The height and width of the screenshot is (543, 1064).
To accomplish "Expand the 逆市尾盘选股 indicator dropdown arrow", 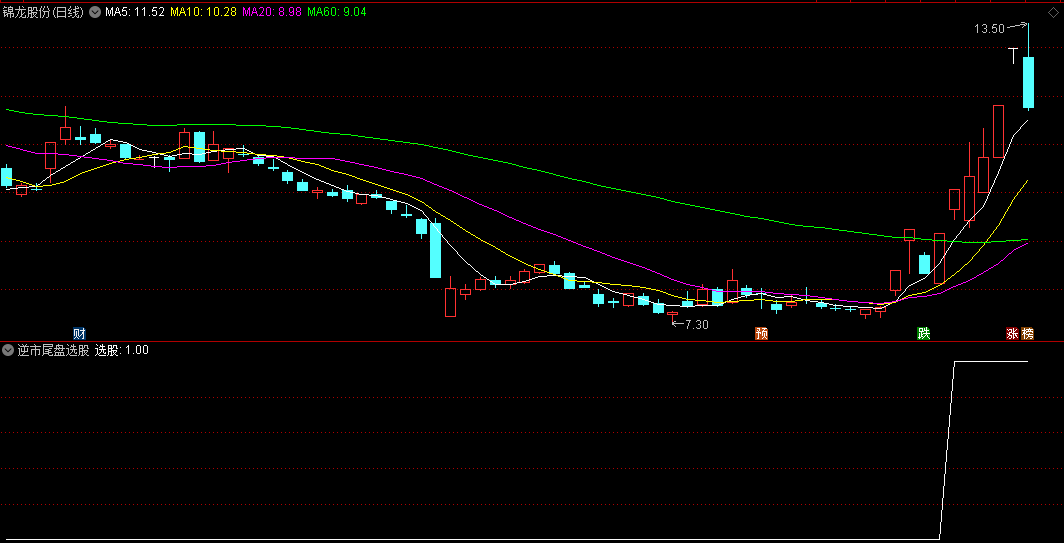I will tap(9, 350).
